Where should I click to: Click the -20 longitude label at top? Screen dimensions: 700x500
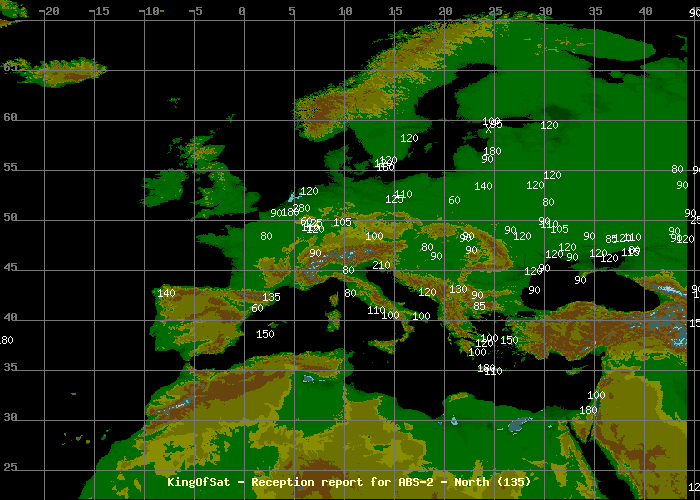(x=48, y=11)
